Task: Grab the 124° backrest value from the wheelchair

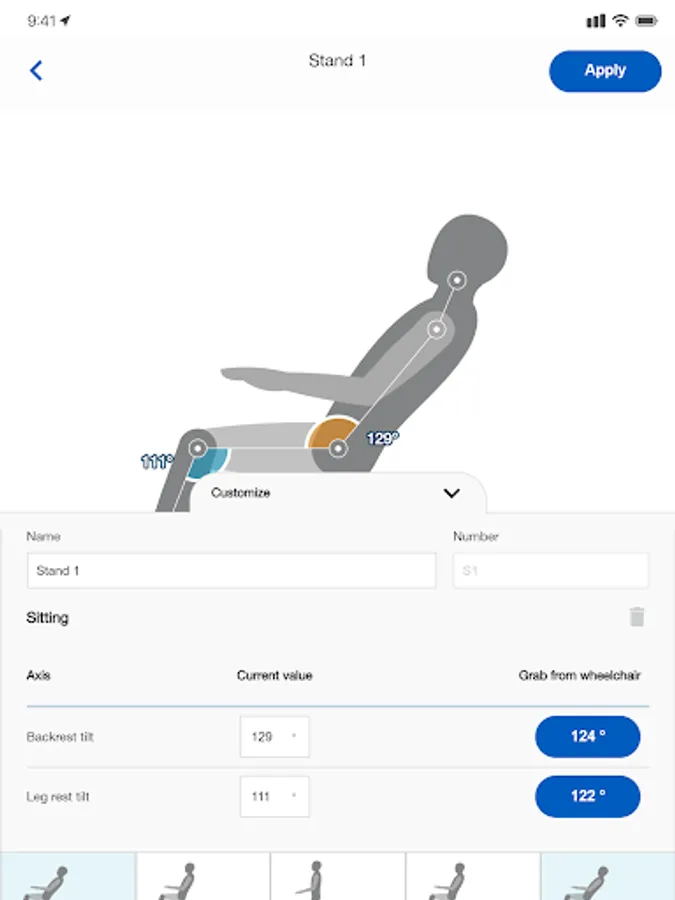Action: (588, 737)
